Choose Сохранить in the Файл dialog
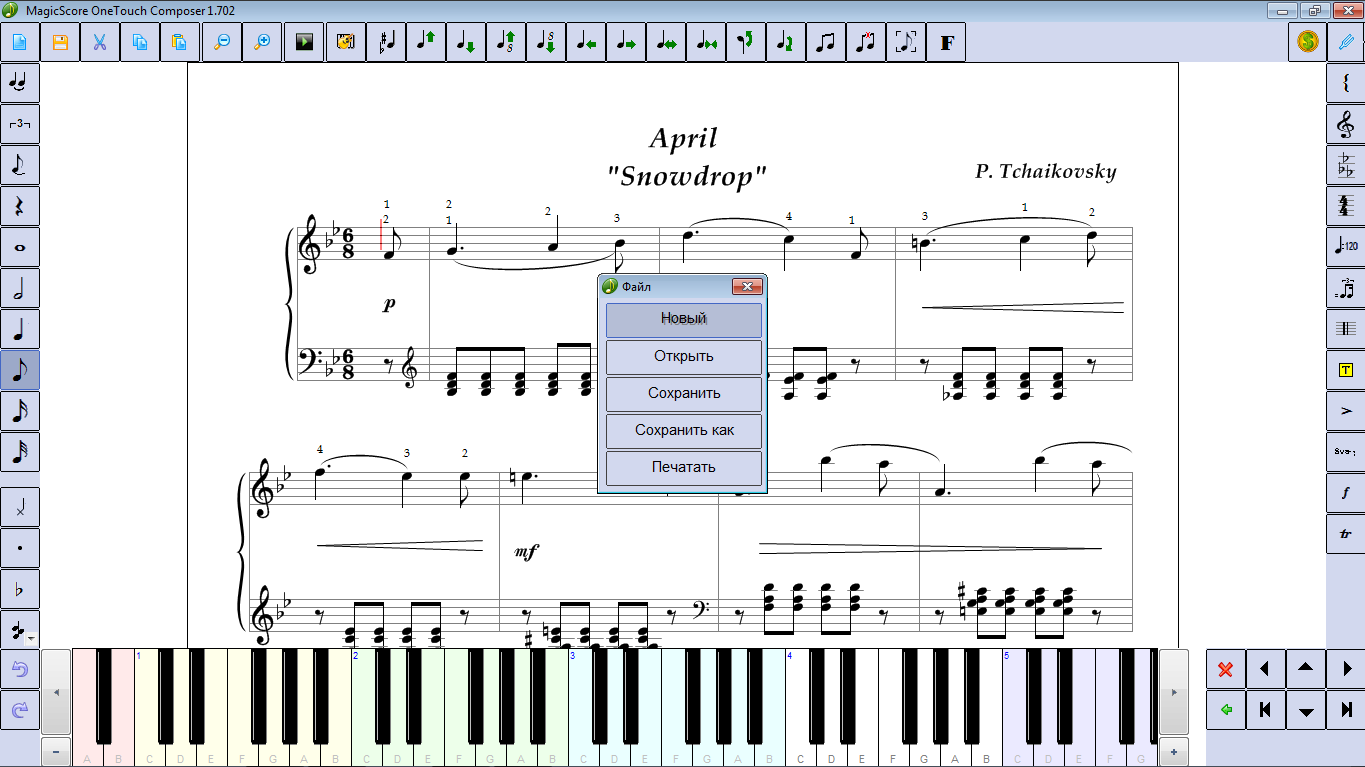The height and width of the screenshot is (767, 1365). pyautogui.click(x=684, y=393)
